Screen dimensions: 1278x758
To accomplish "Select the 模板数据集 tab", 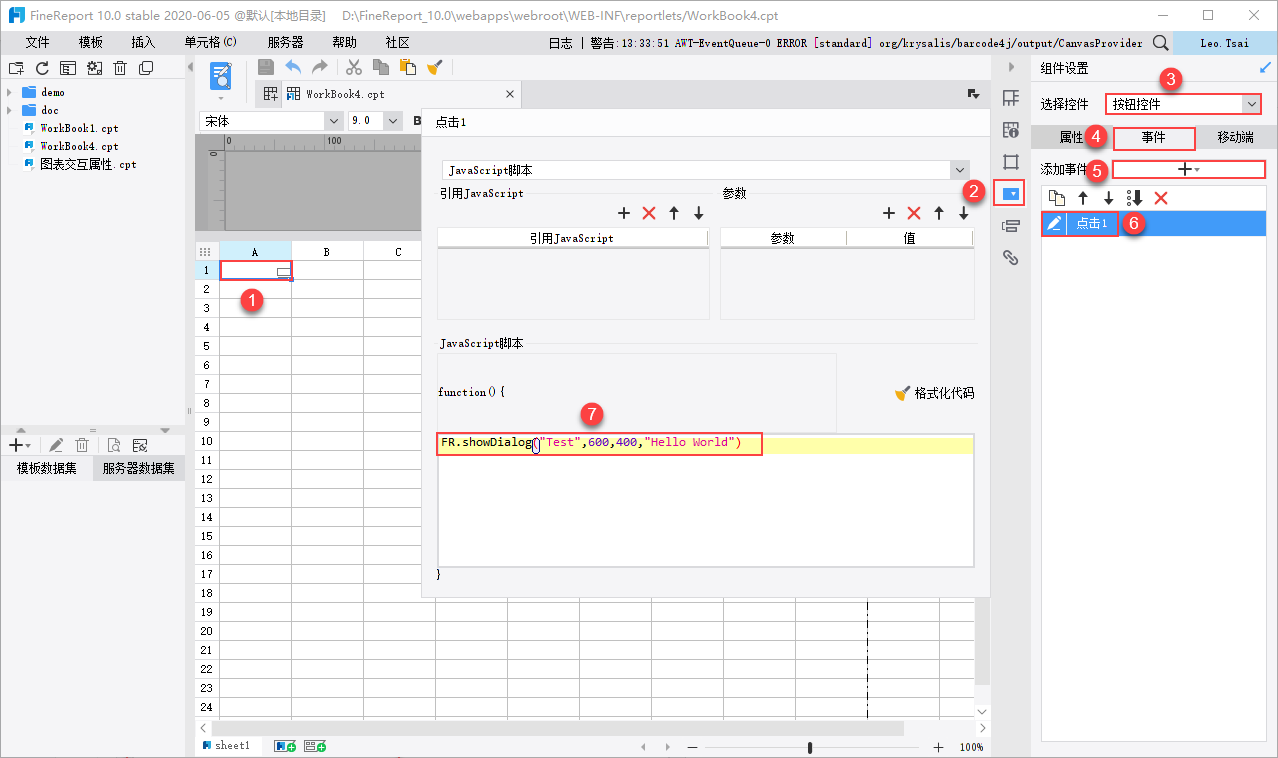I will tap(46, 469).
